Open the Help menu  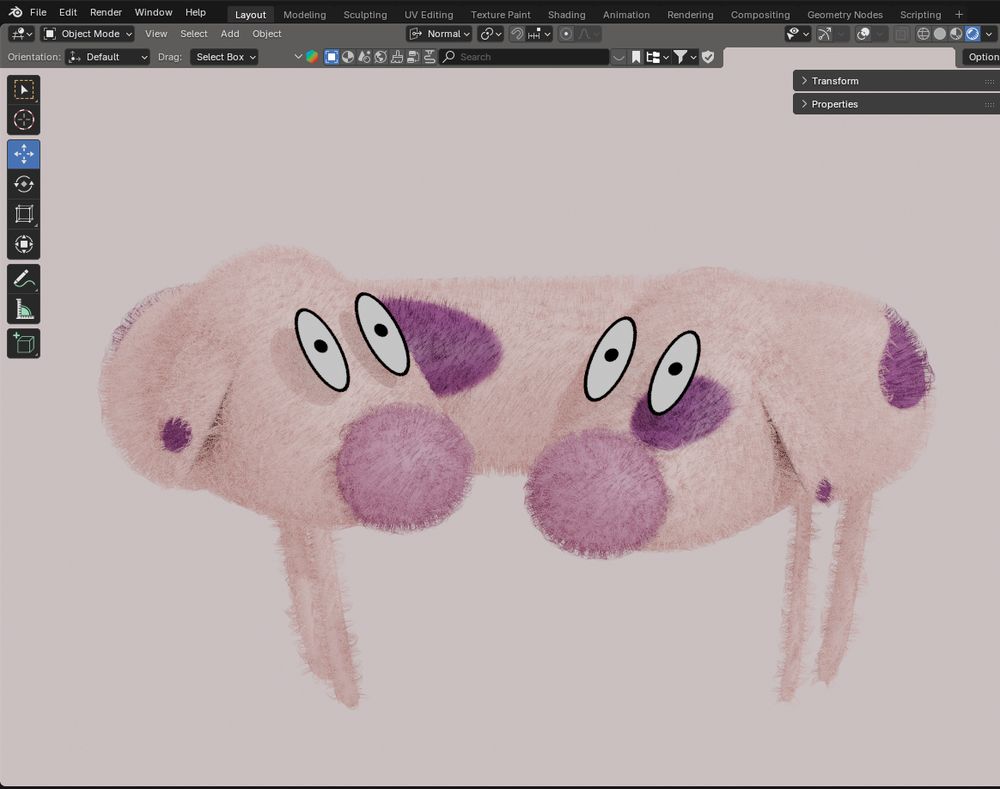[195, 12]
